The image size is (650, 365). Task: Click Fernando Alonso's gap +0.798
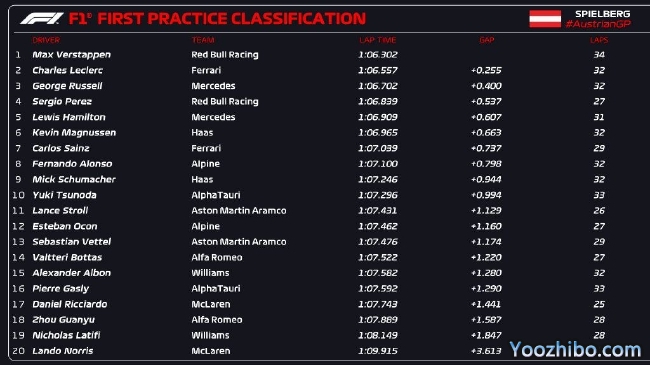[x=486, y=164]
